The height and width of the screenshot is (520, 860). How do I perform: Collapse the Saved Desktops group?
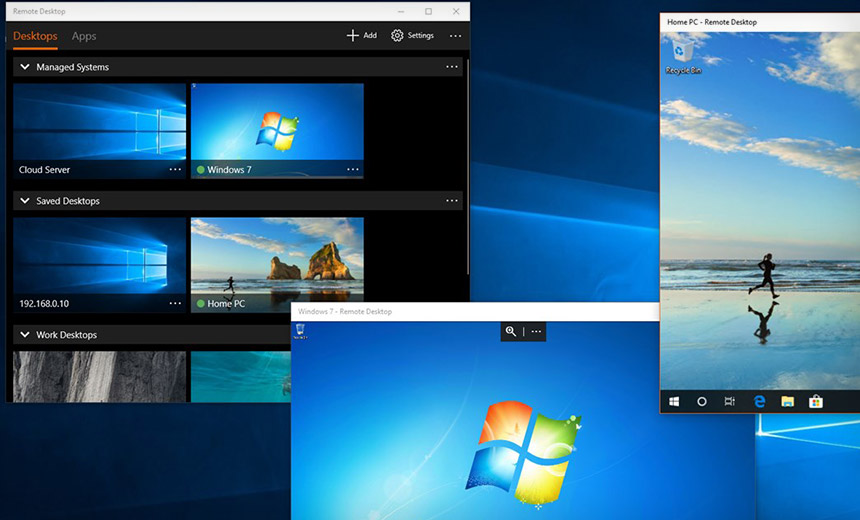pyautogui.click(x=25, y=201)
